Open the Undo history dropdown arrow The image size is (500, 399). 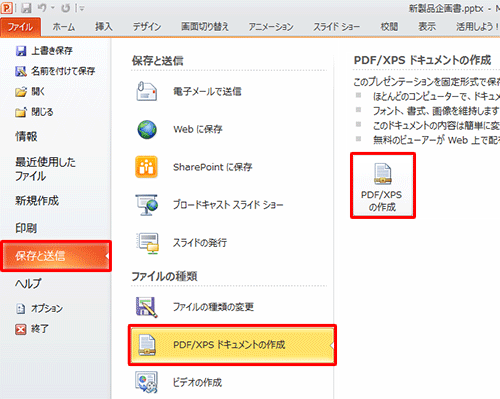(53, 8)
